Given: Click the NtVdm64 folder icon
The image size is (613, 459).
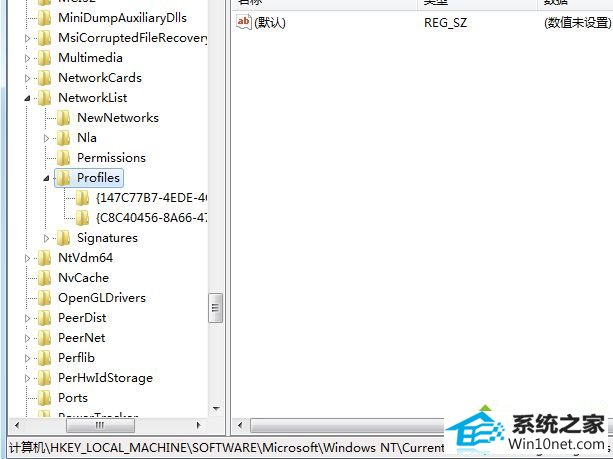Looking at the screenshot, I should point(44,258).
